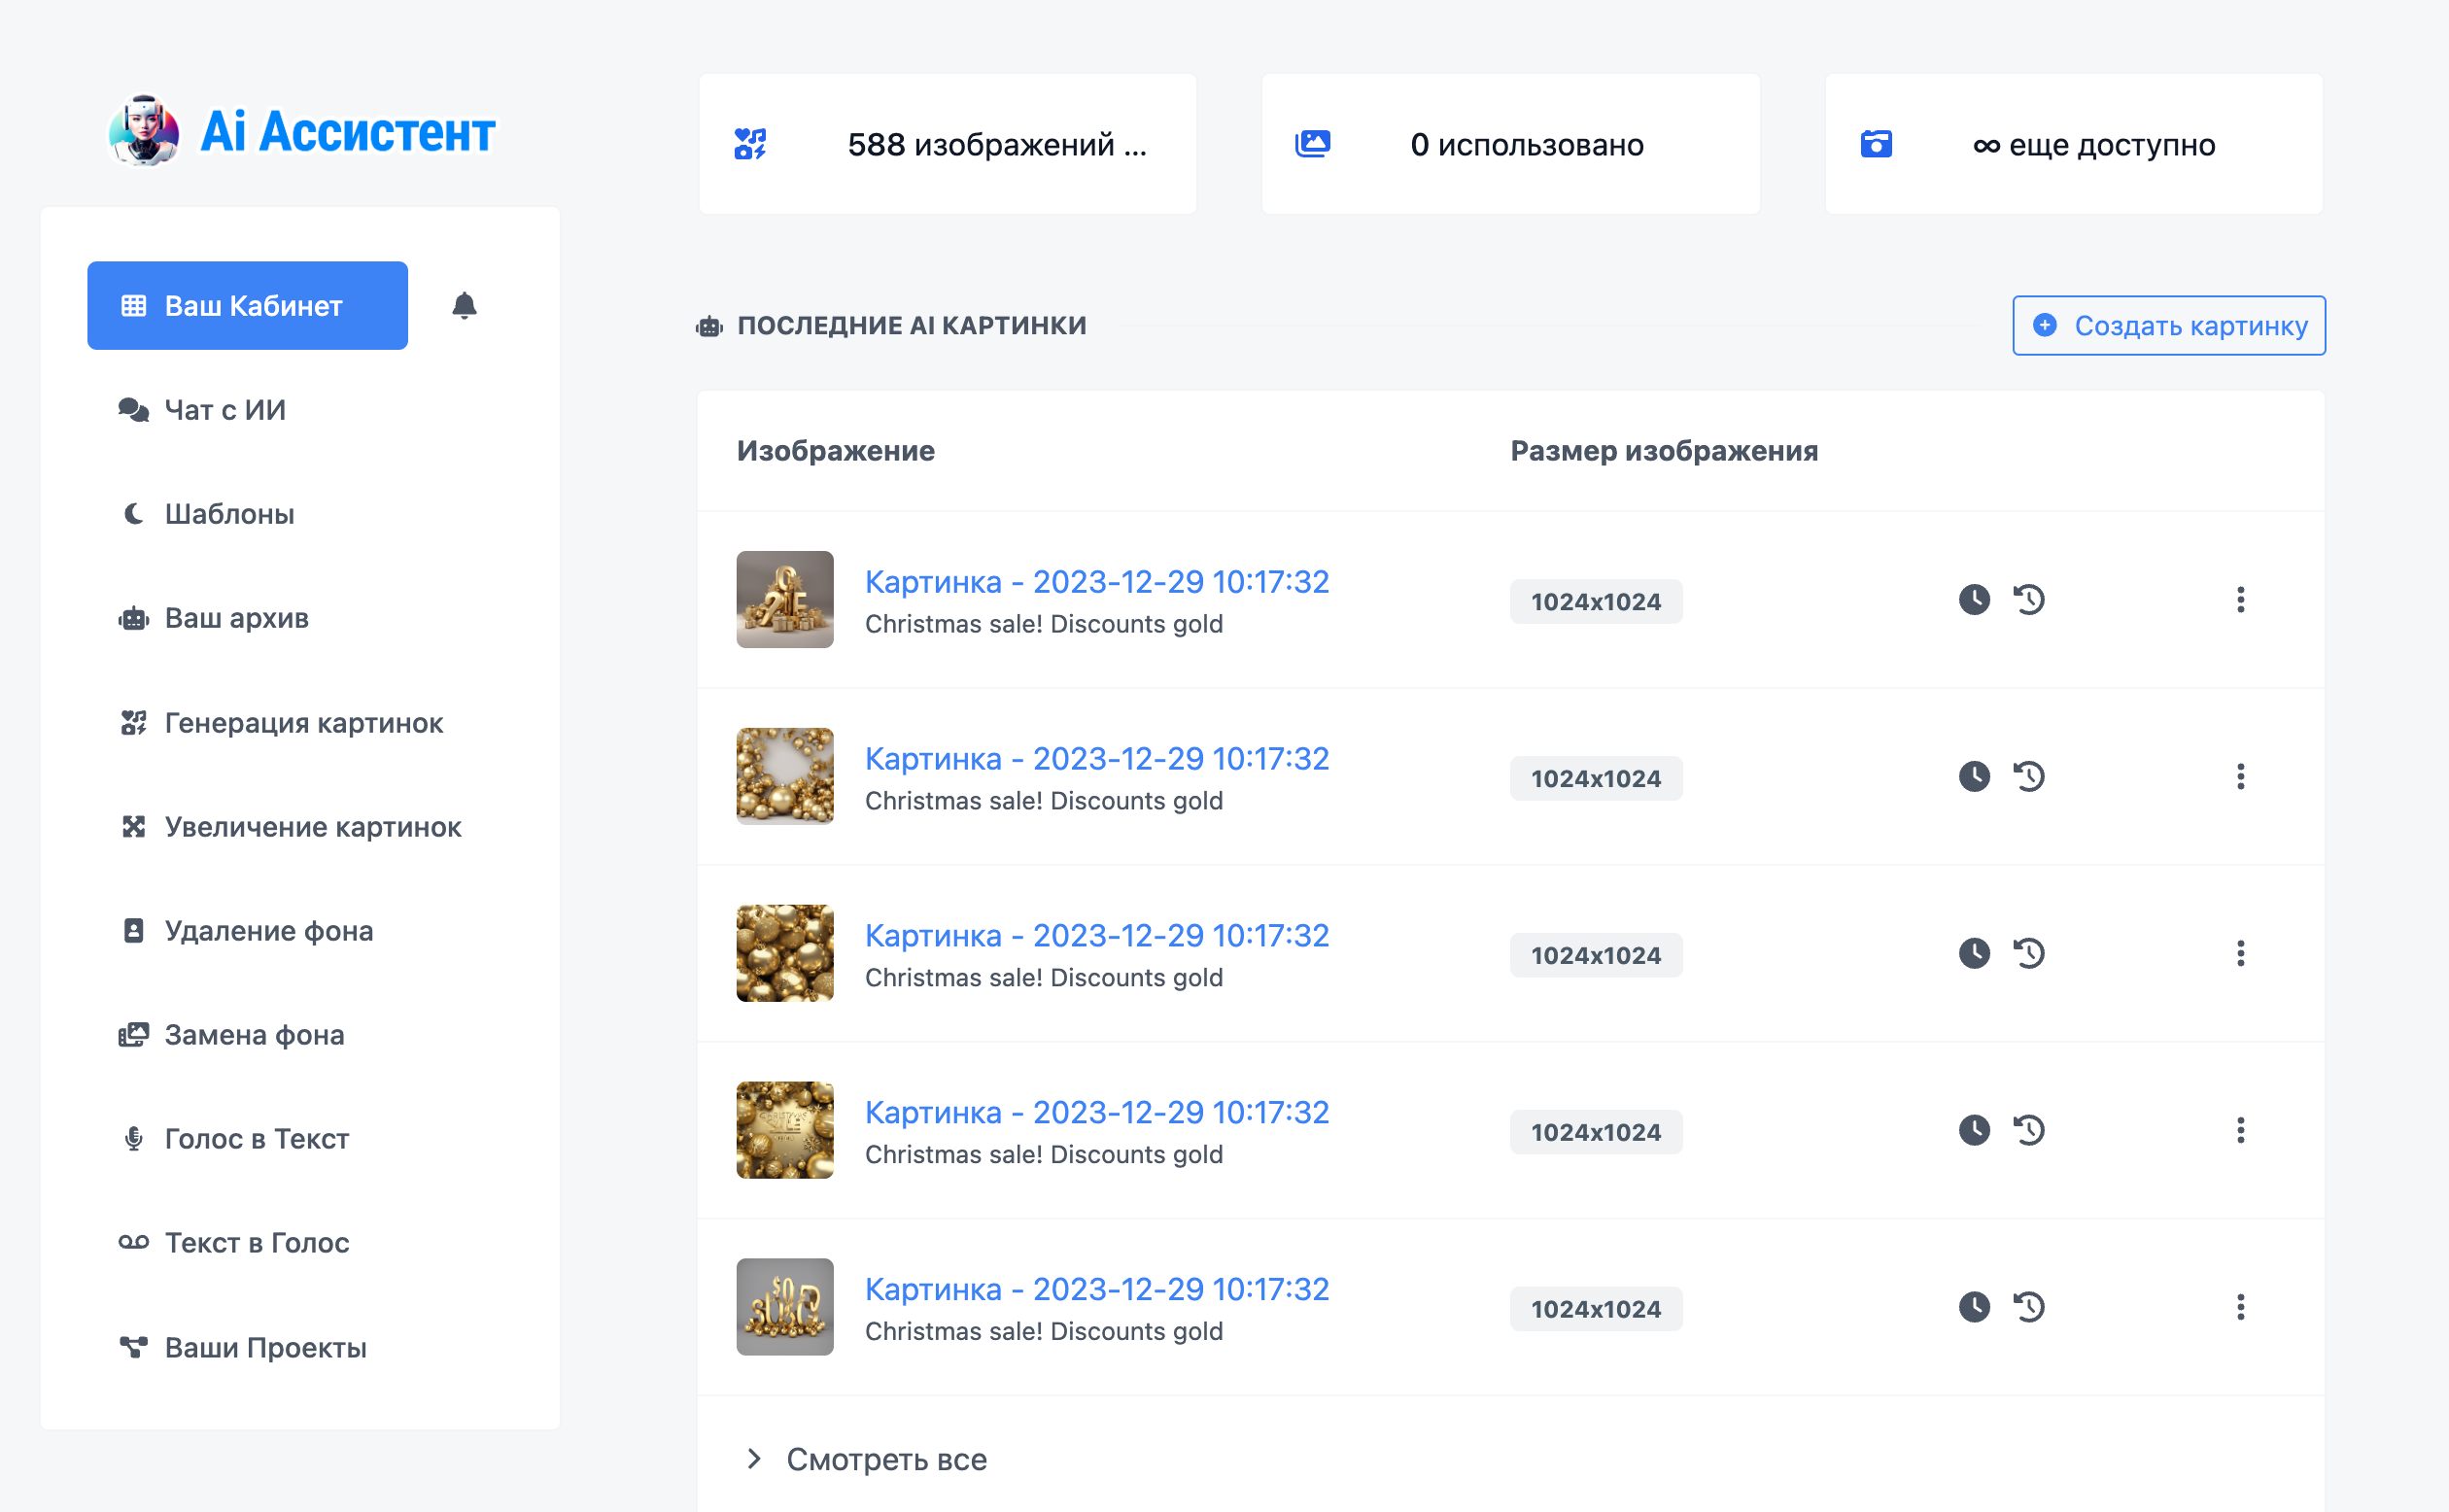This screenshot has height=1512, width=2449.
Task: Click golden baubles thumbnail in third row
Action: (785, 954)
